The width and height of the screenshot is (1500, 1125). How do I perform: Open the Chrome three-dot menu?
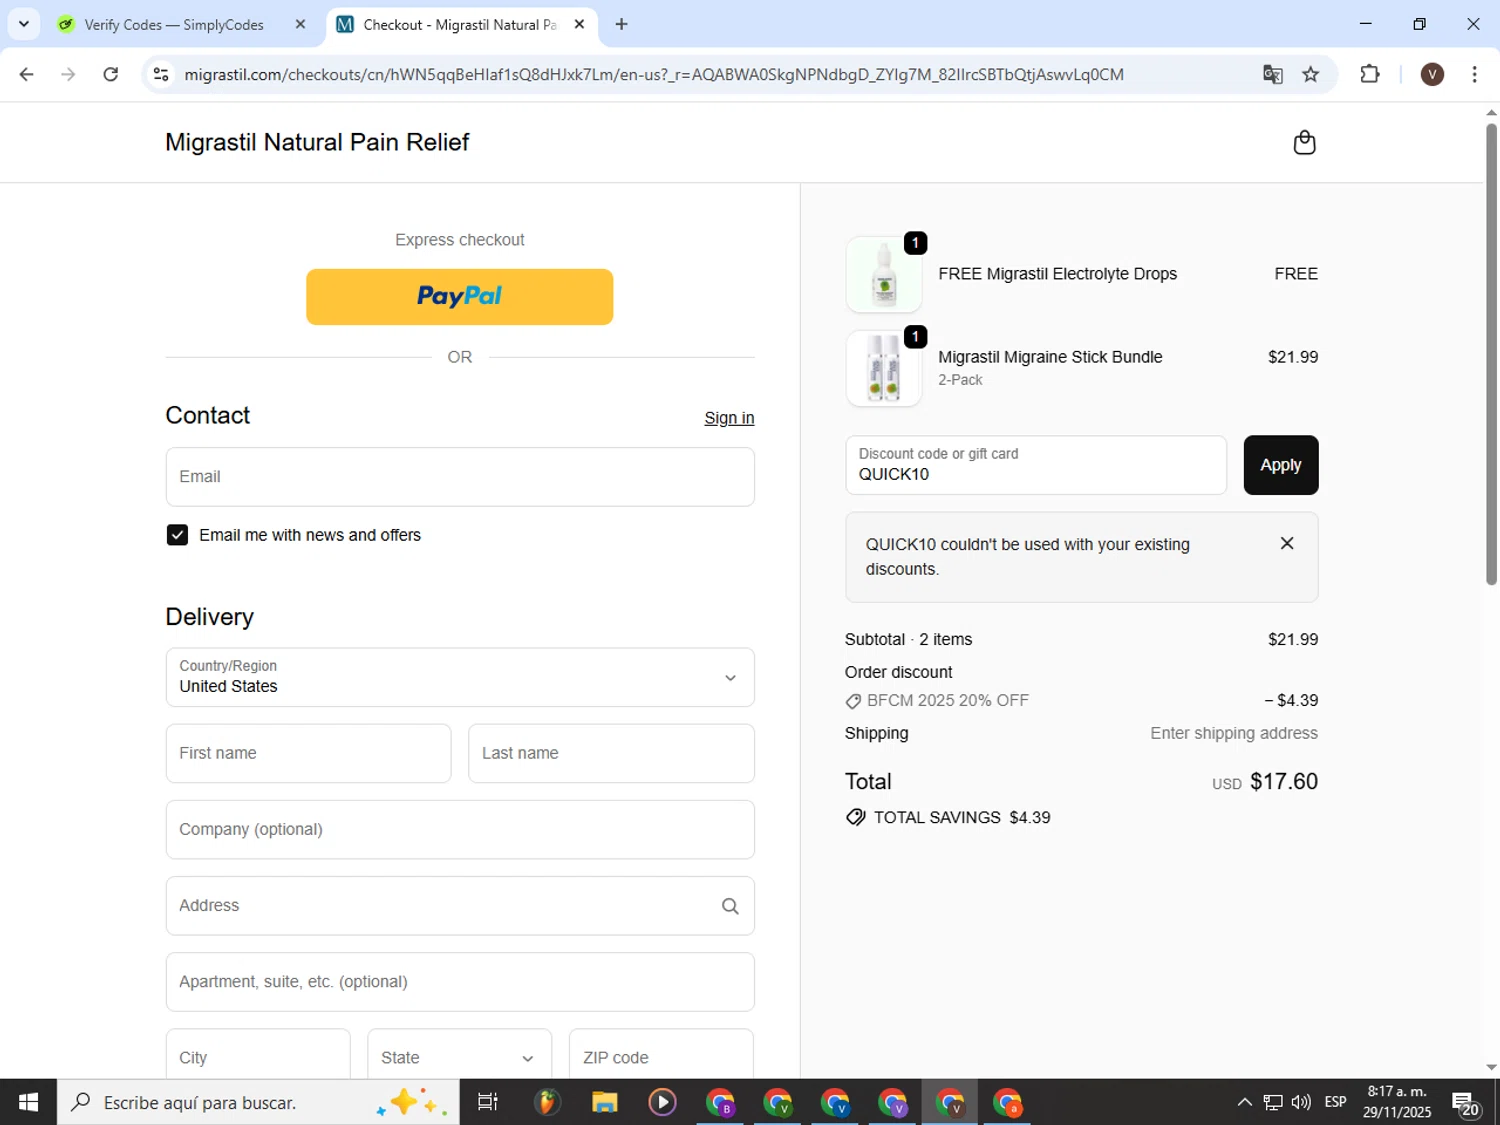pos(1474,74)
